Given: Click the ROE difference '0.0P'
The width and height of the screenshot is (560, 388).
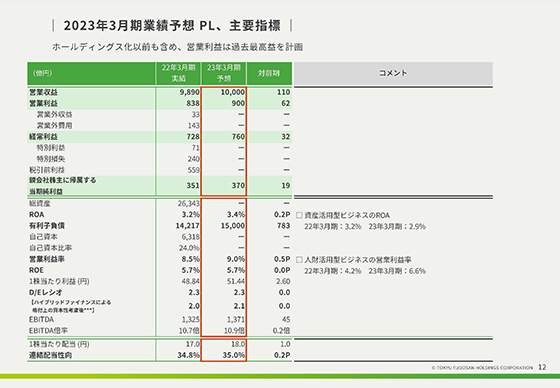Looking at the screenshot, I should click(x=282, y=270).
